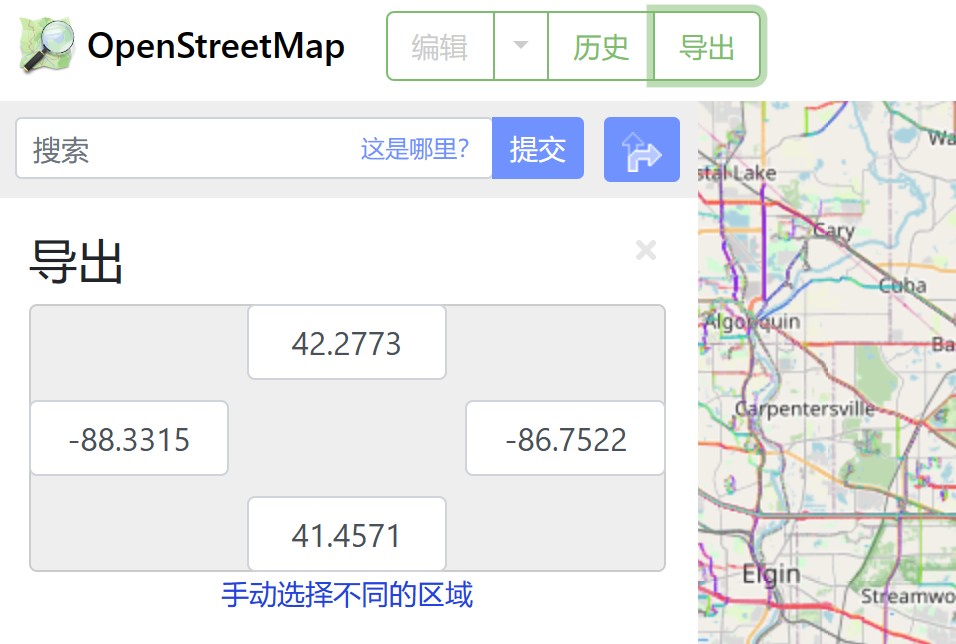Click the Elgin label on the map
This screenshot has height=644, width=956.
click(x=771, y=574)
